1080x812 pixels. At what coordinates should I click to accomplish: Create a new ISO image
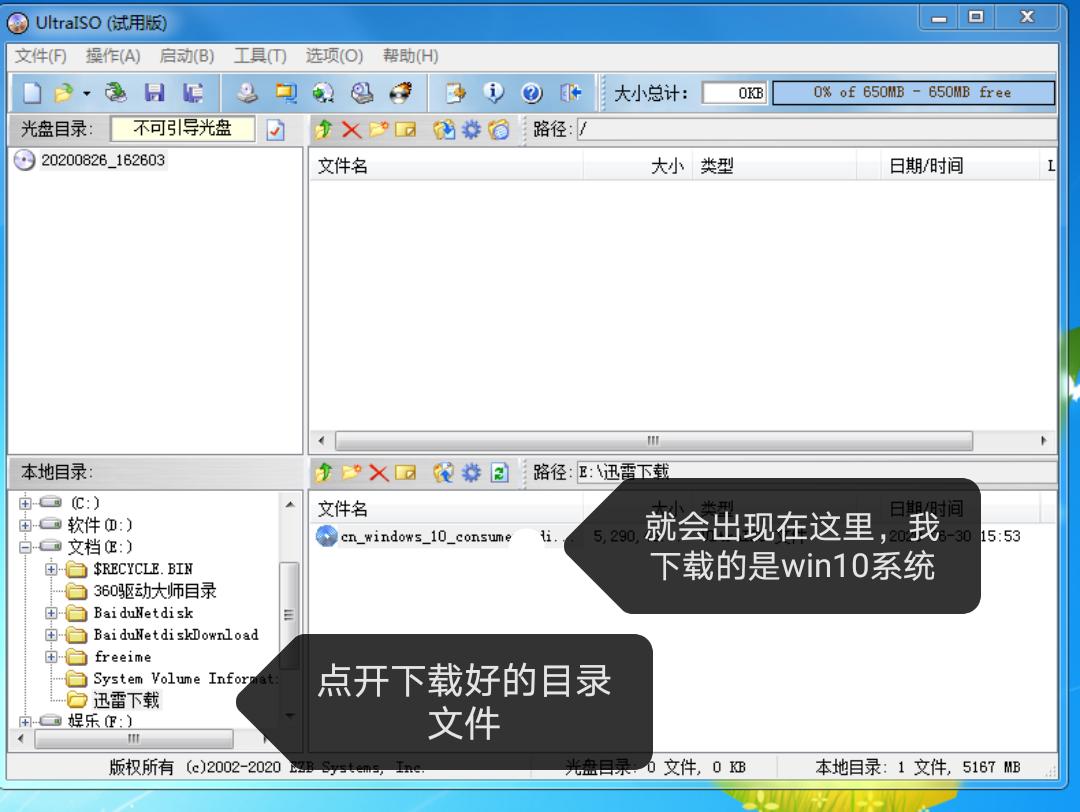(x=30, y=93)
